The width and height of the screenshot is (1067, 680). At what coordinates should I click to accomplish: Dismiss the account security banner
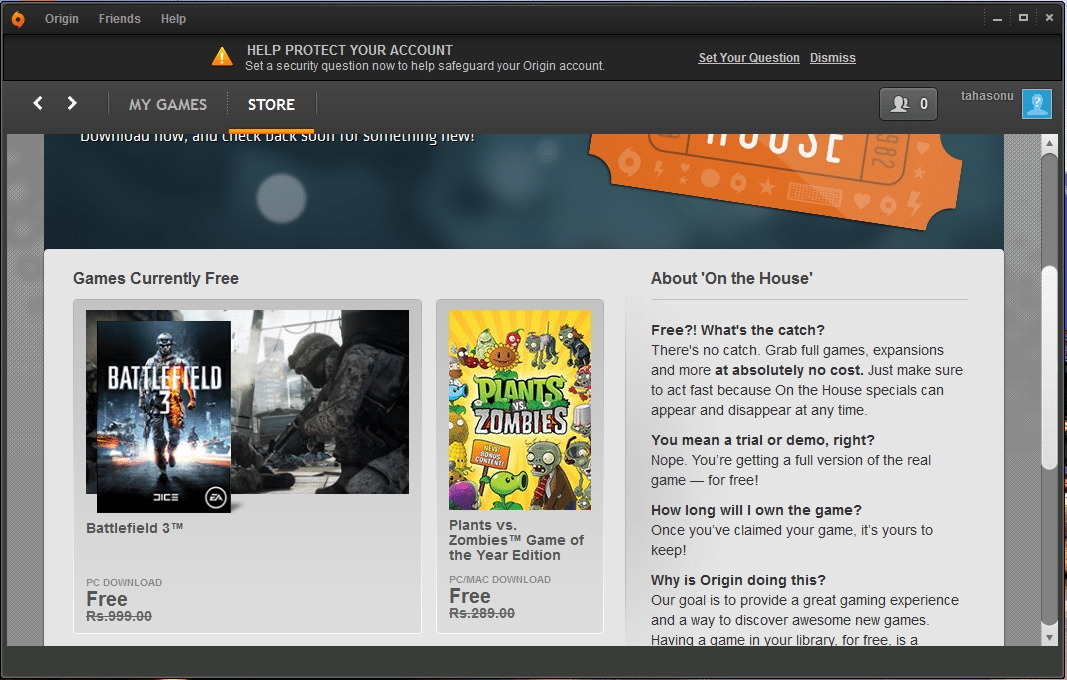833,58
